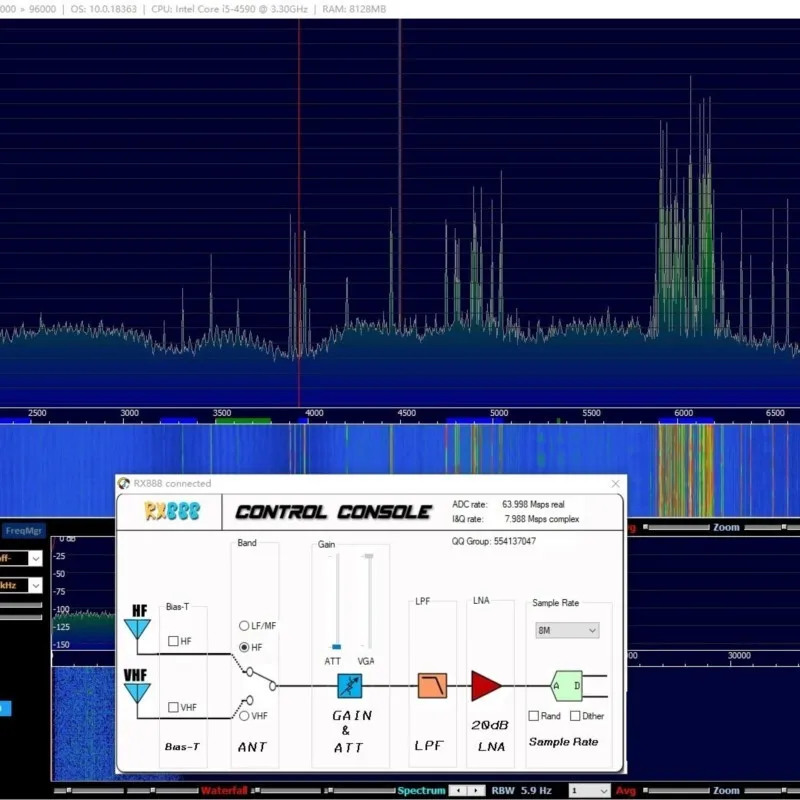This screenshot has height=800, width=800.
Task: Click the strong signal cluster in waterfall near 6000
Action: tap(685, 470)
